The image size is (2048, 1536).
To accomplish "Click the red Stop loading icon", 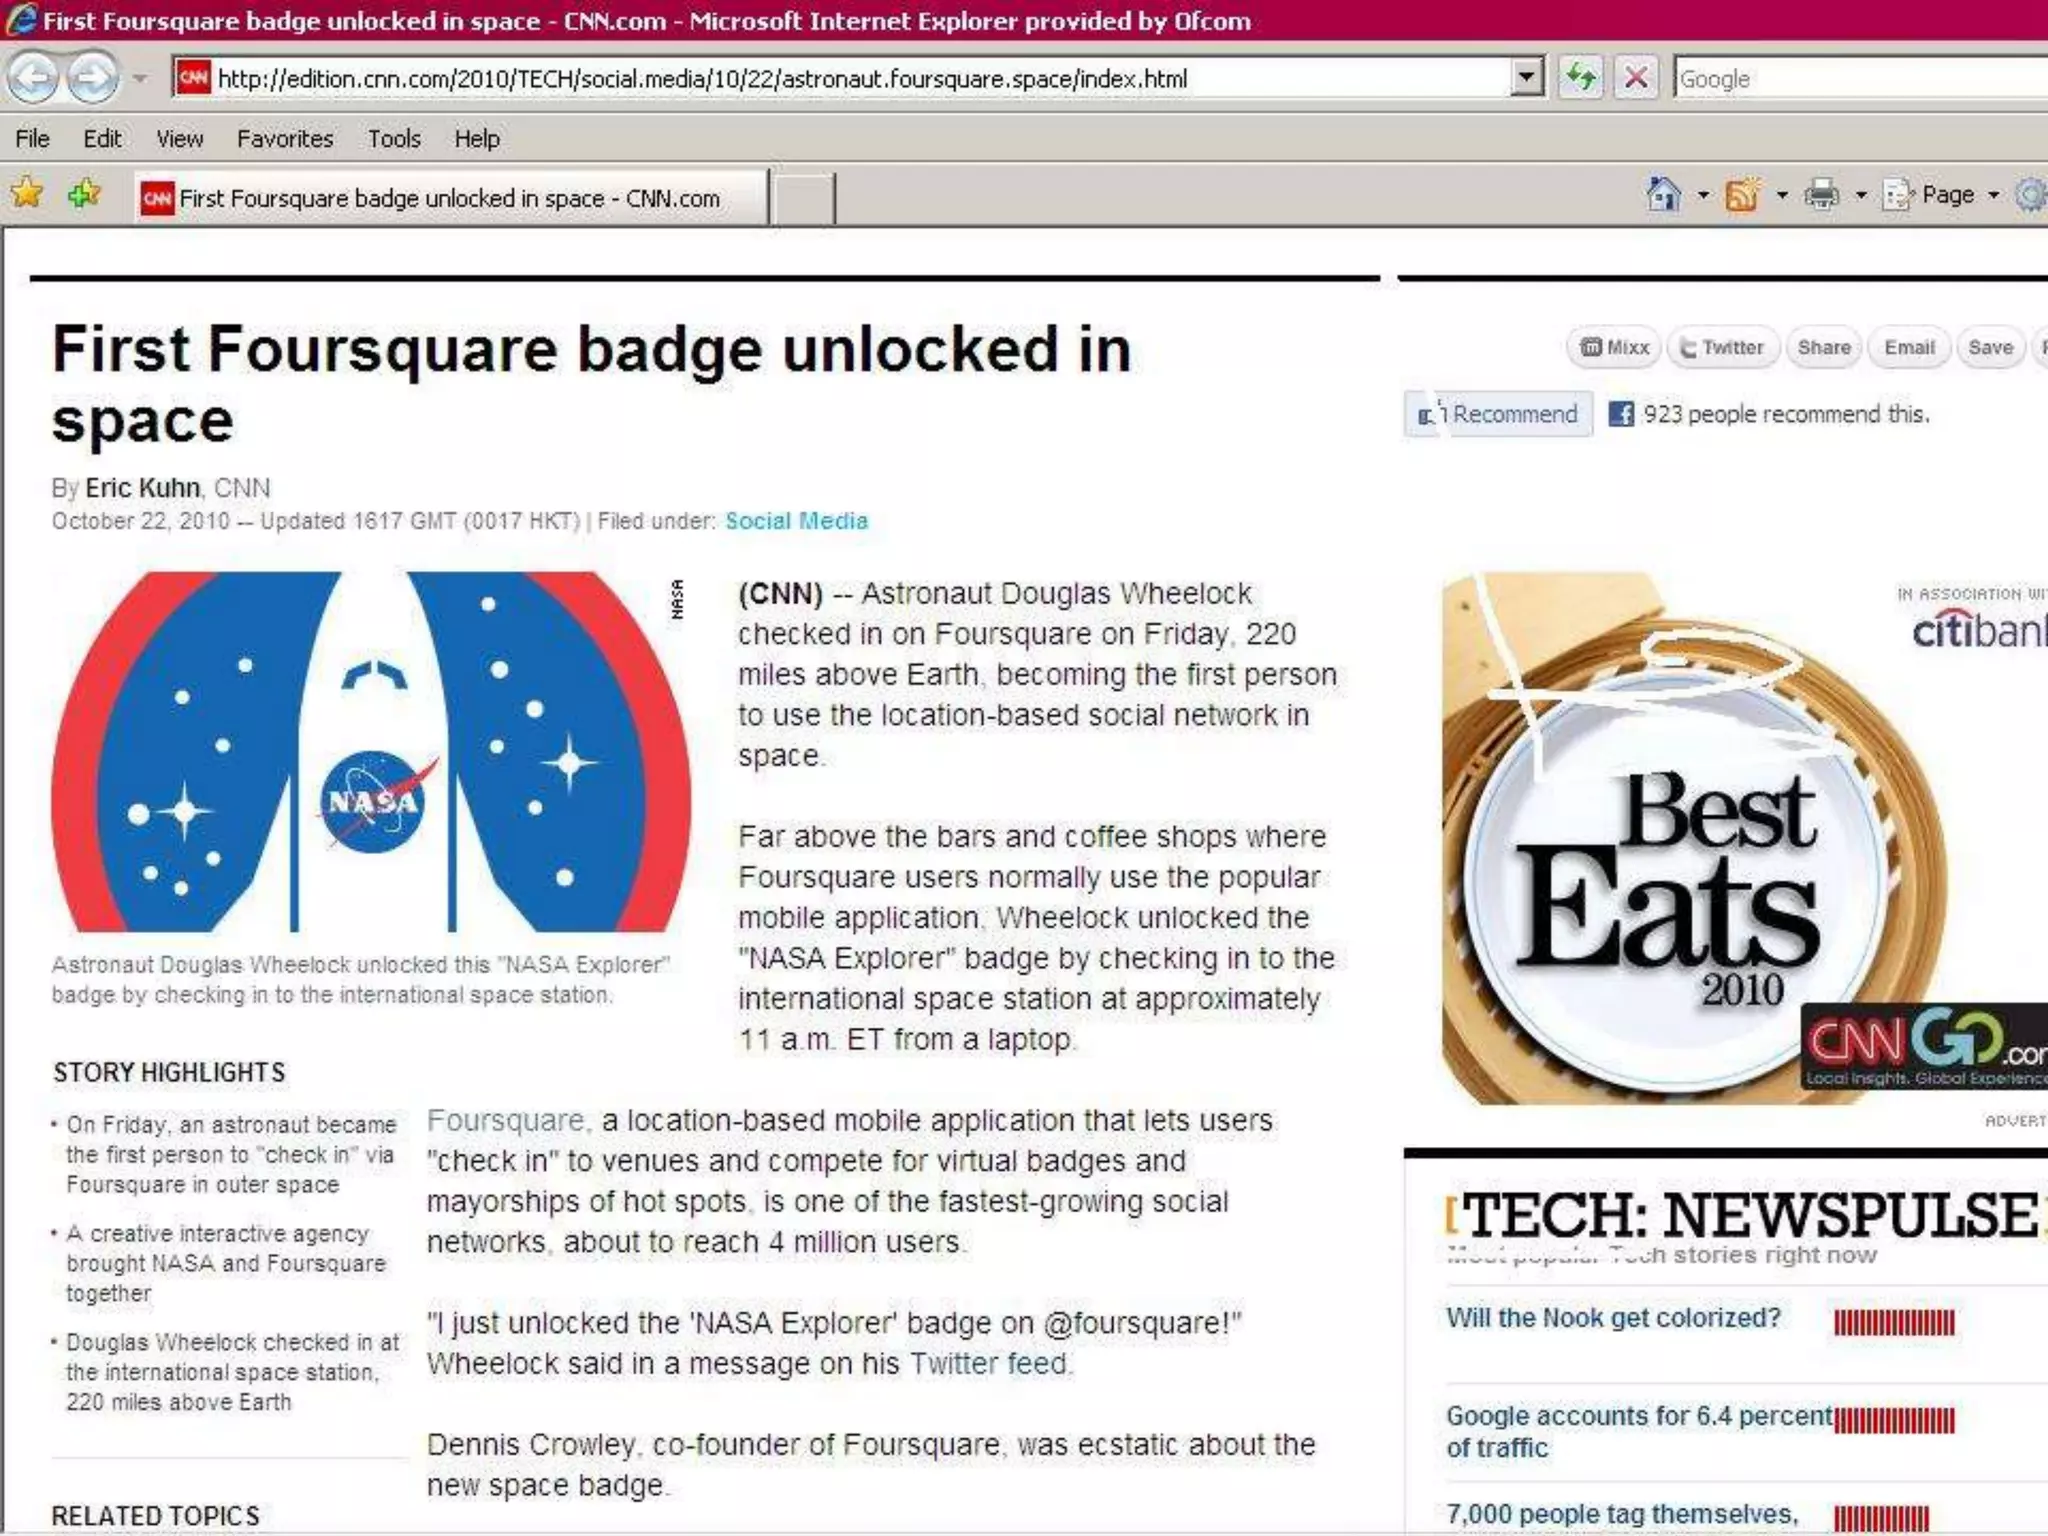I will [x=1636, y=78].
